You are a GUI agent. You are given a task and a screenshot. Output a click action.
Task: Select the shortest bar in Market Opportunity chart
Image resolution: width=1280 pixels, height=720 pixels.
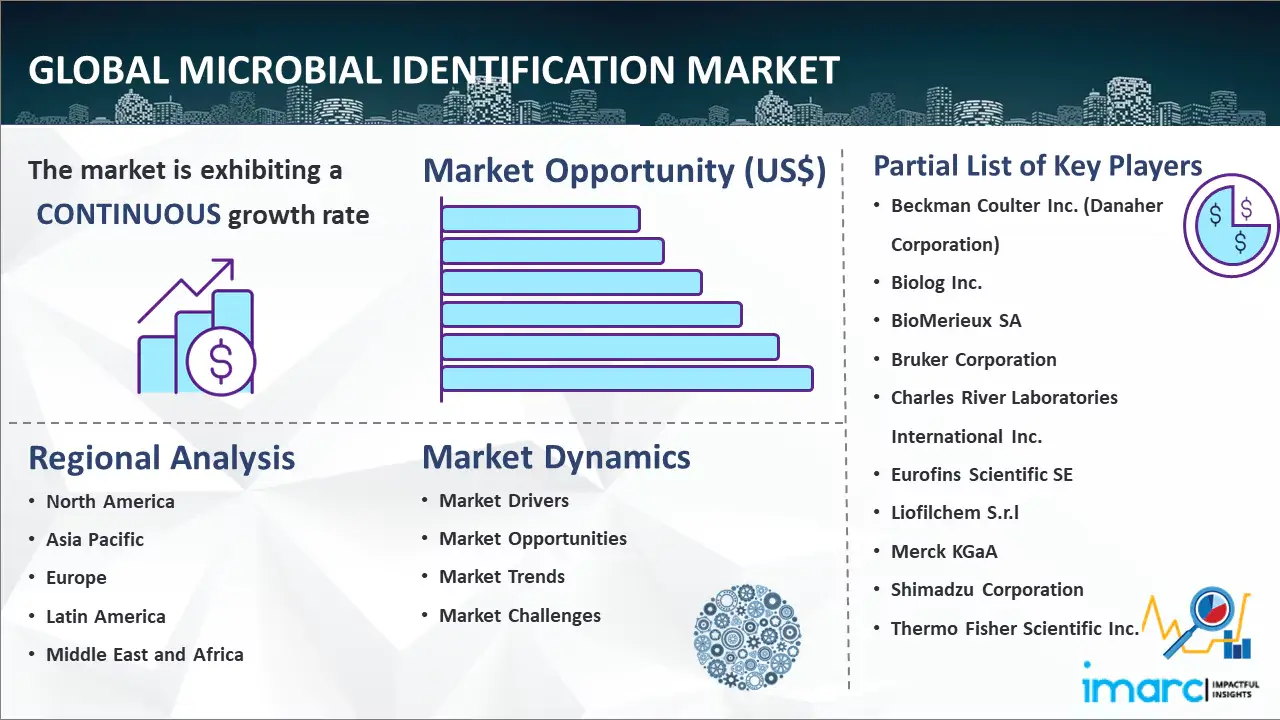(540, 218)
